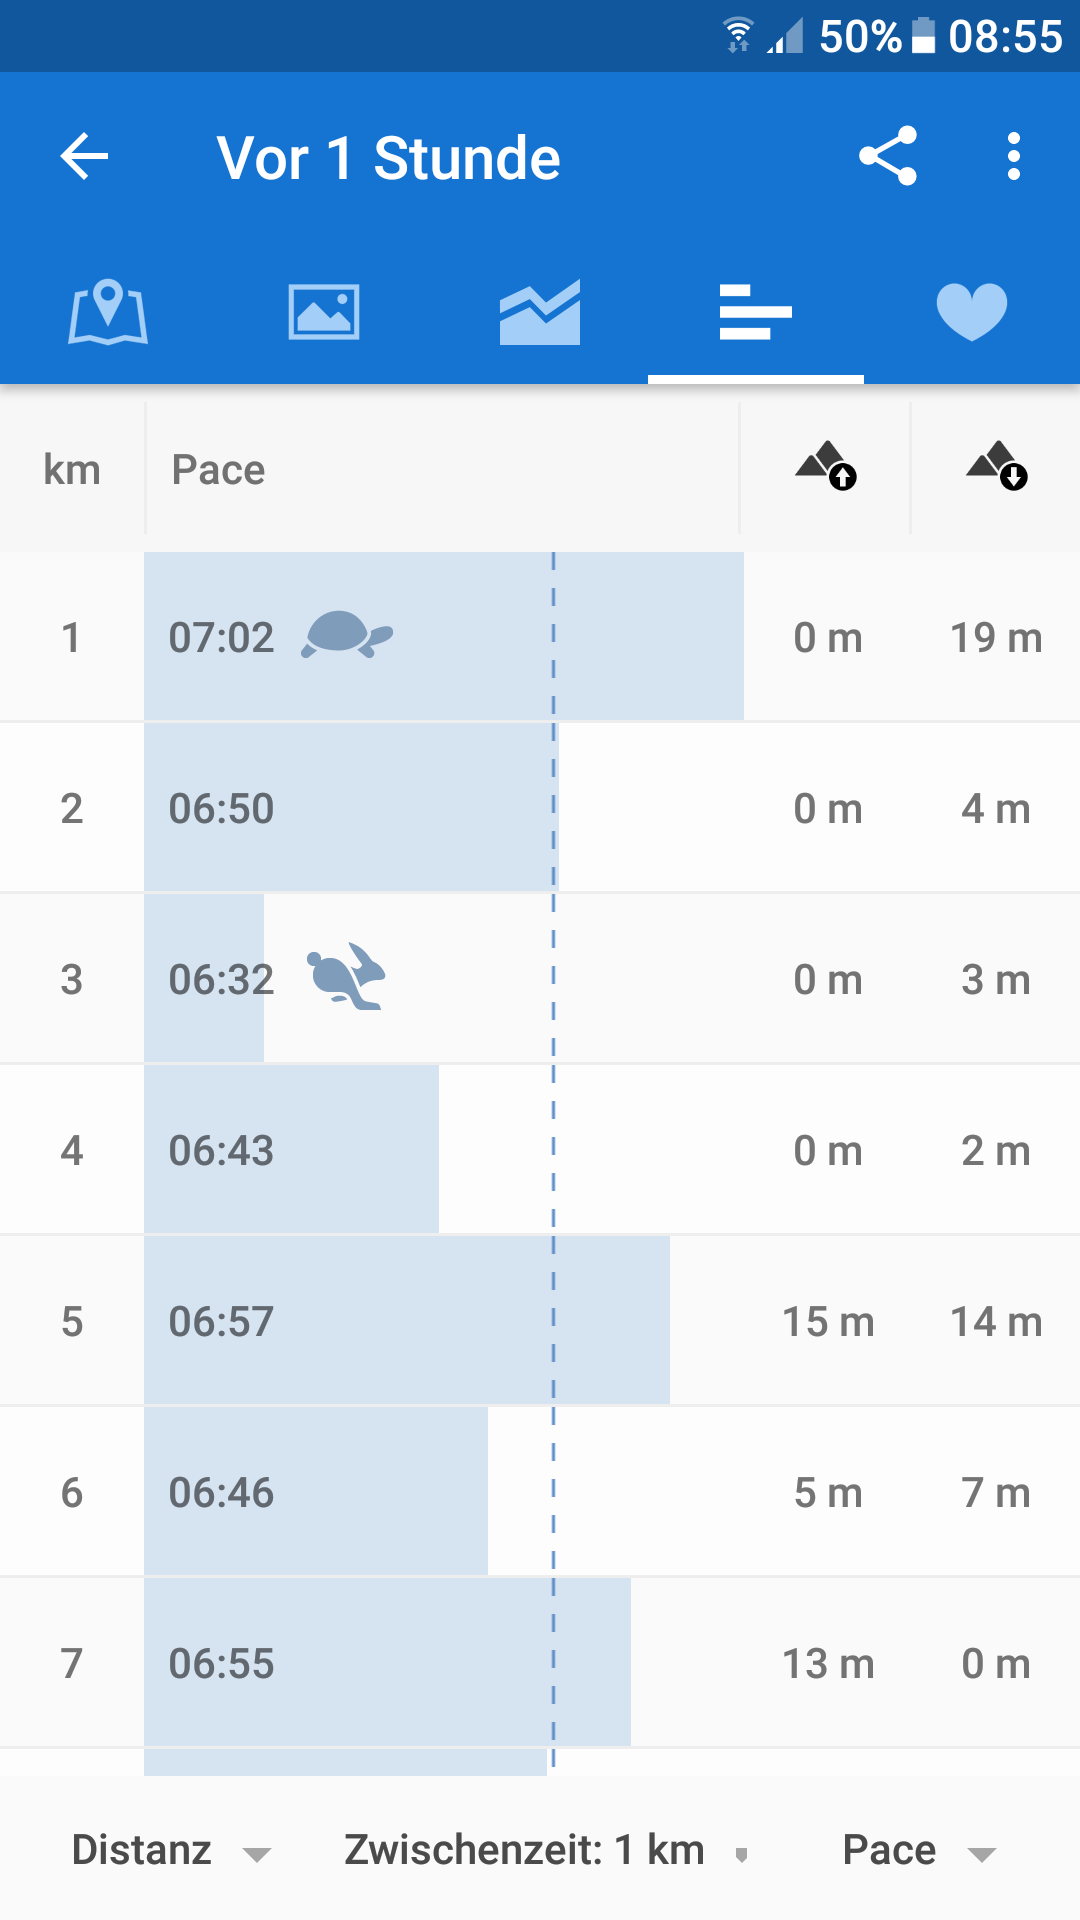Open the Distanz dropdown
Image resolution: width=1080 pixels, height=1920 pixels.
coord(171,1851)
